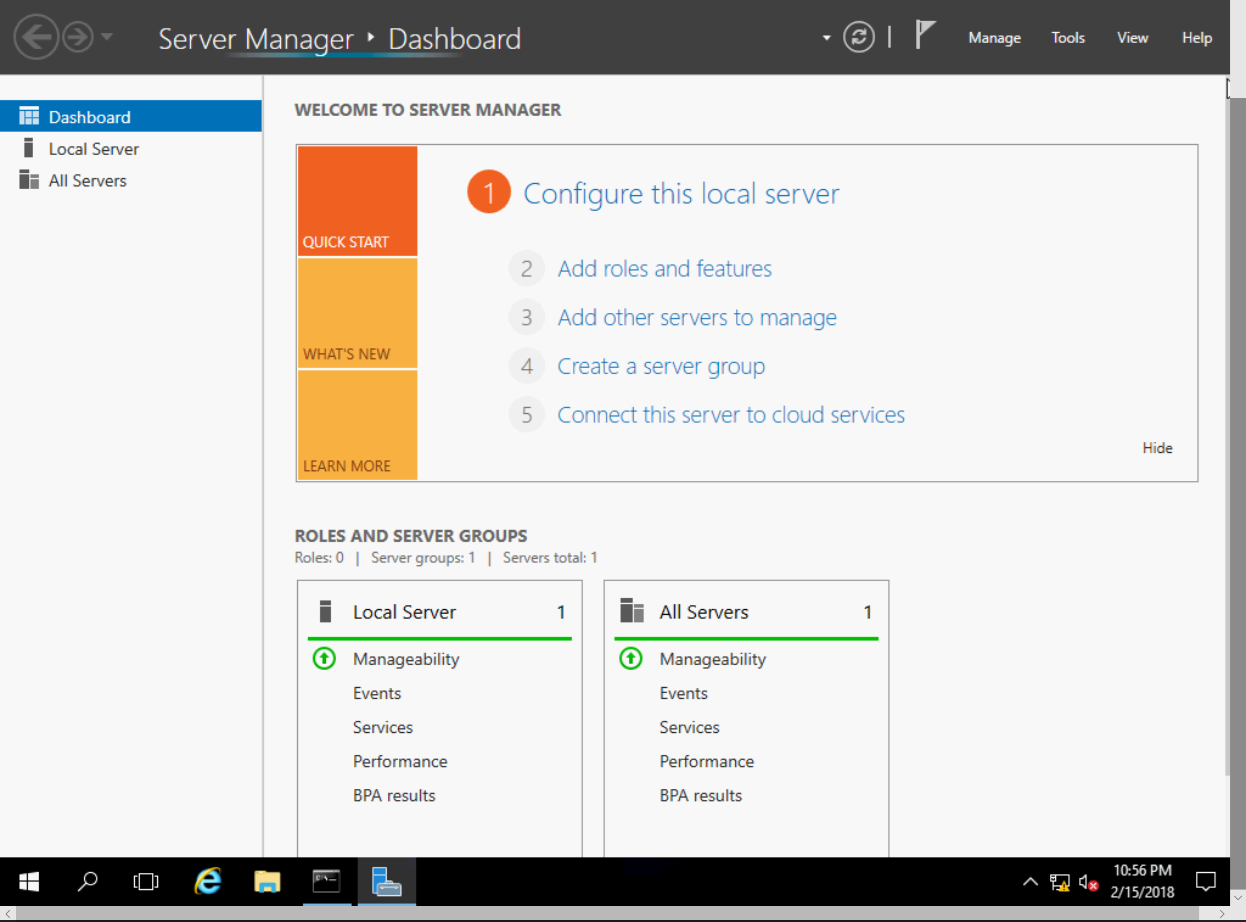
Task: Open Events in All Servers tile
Action: 684,693
